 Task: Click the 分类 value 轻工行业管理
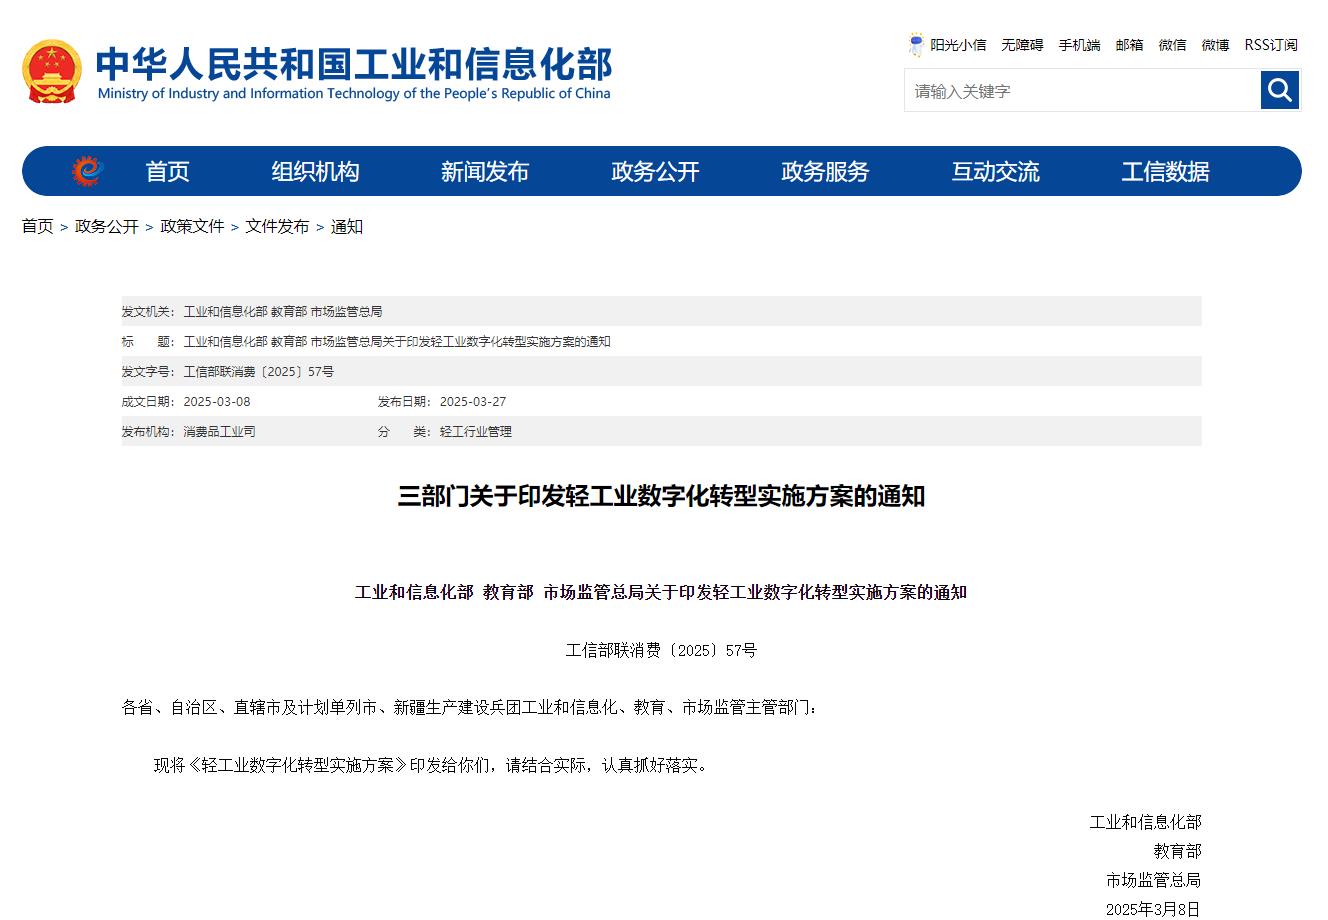point(475,432)
